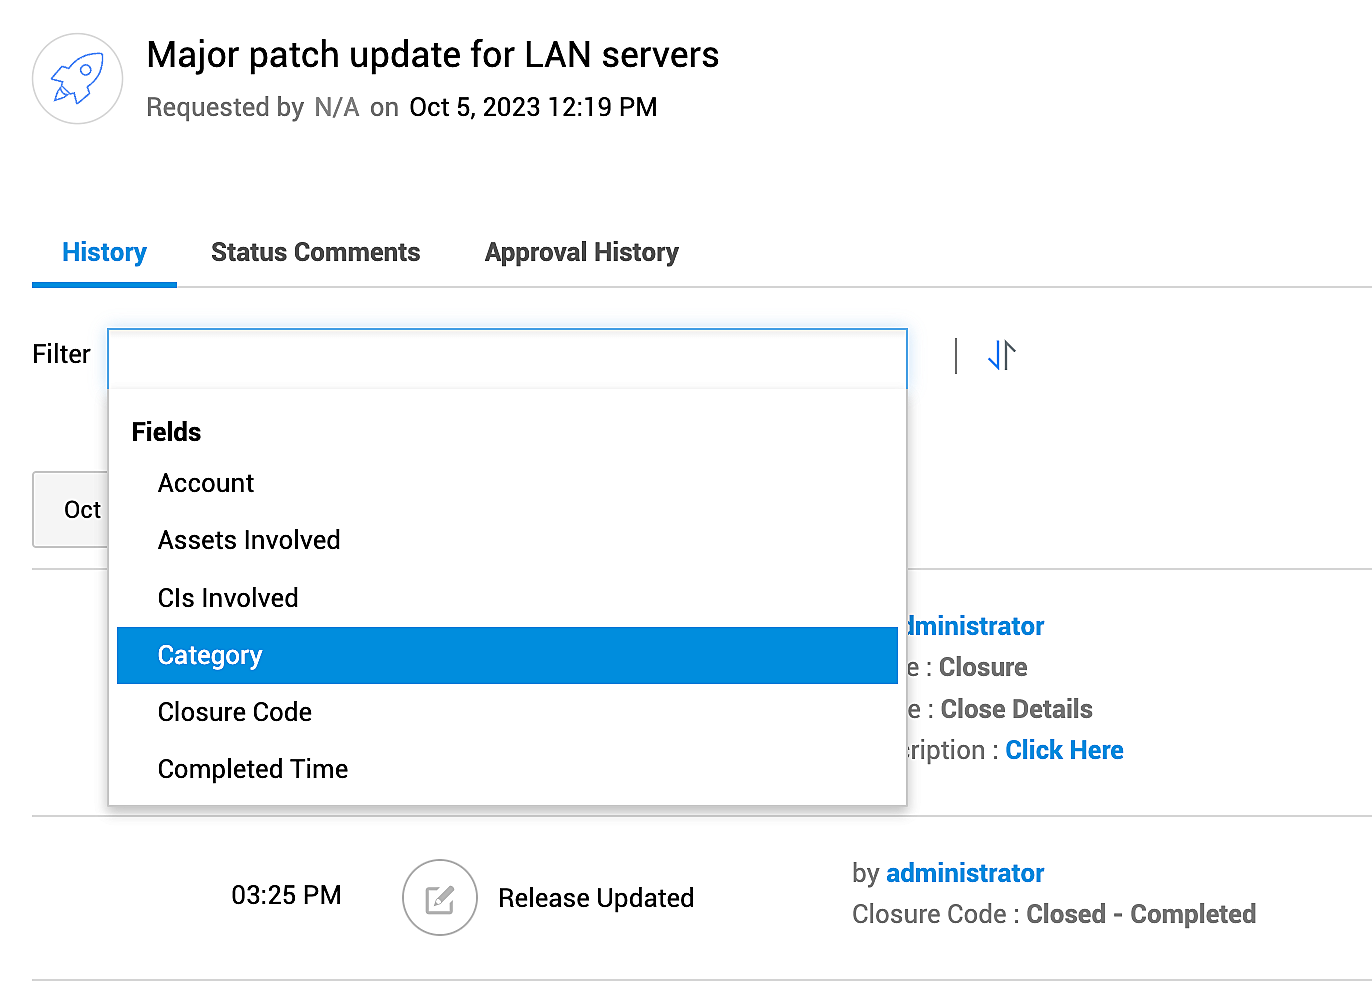
Task: Click the rocket release icon
Action: 78,79
